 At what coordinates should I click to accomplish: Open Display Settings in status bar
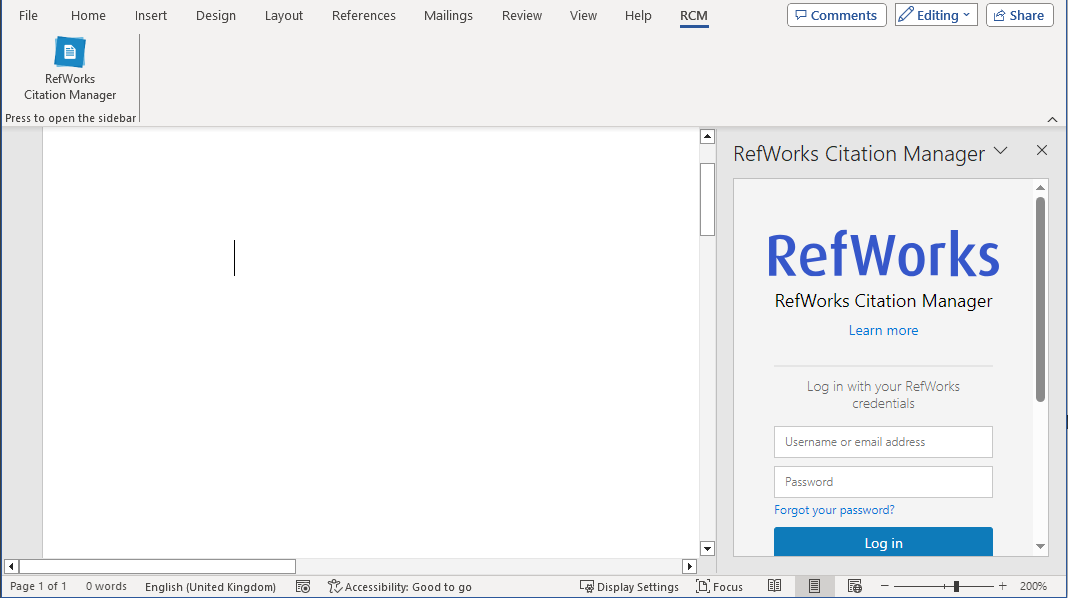[629, 586]
